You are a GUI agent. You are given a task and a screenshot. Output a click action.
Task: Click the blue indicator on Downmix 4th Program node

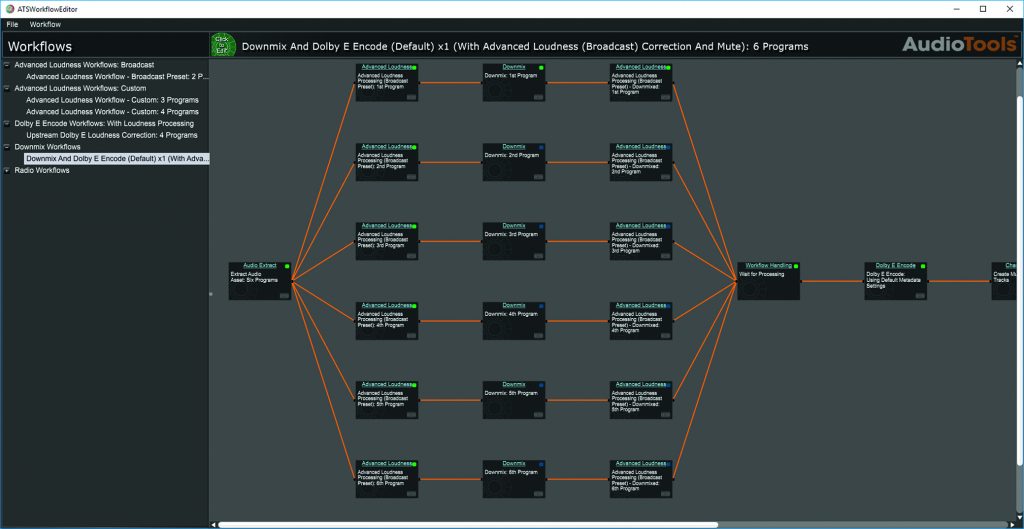541,306
